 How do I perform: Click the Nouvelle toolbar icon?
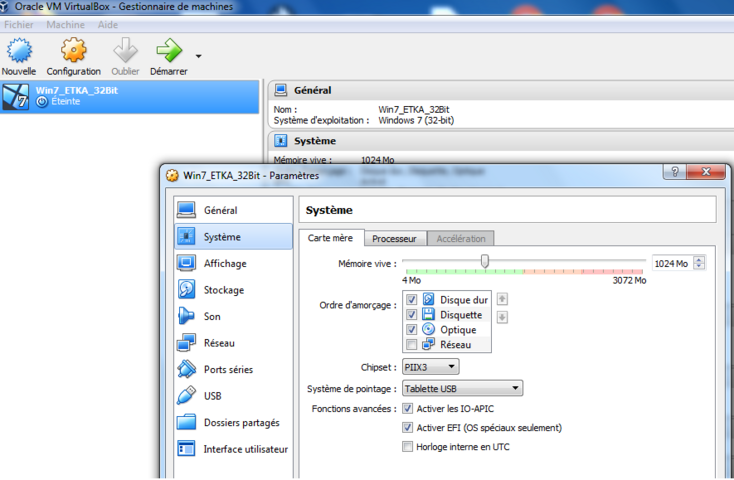(19, 51)
